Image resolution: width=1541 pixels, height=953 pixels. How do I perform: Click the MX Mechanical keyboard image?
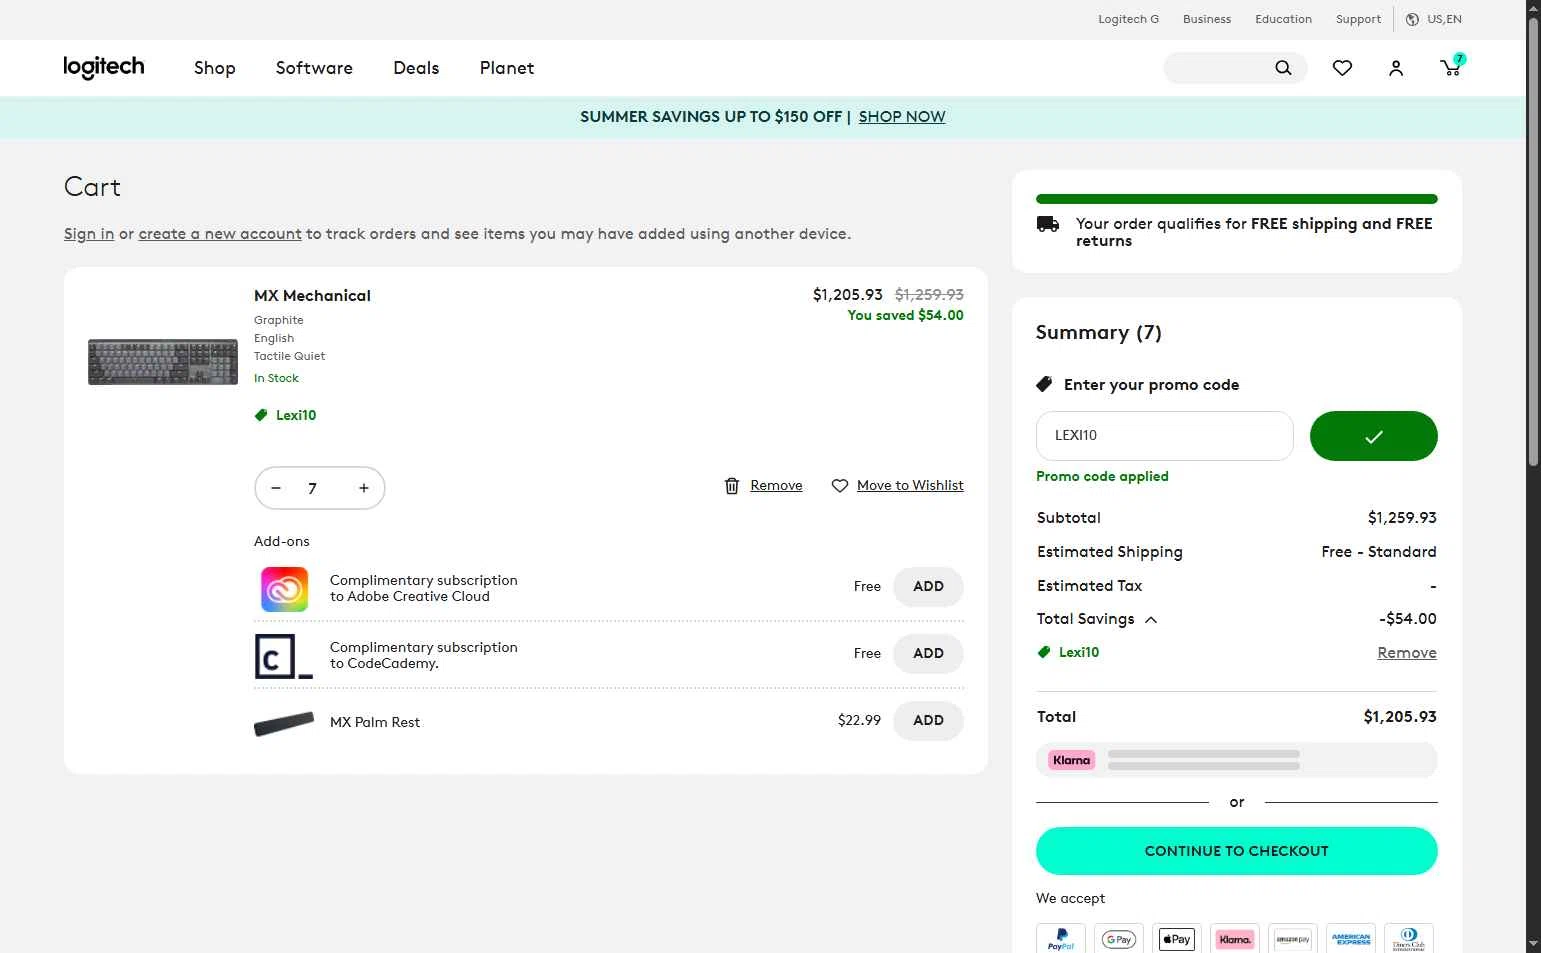point(163,362)
